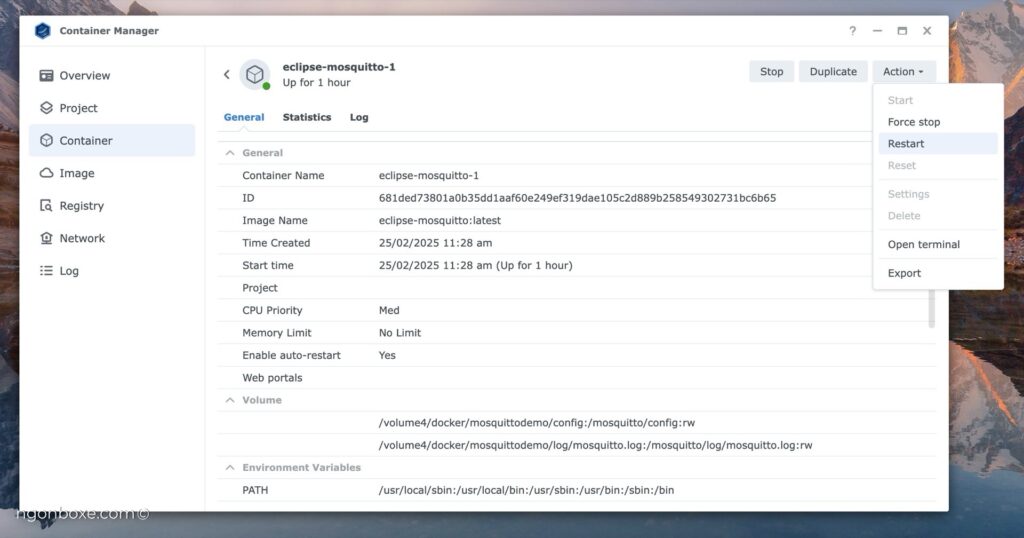Viewport: 1024px width, 538px height.
Task: Click the Log list sidebar icon
Action: click(x=46, y=270)
